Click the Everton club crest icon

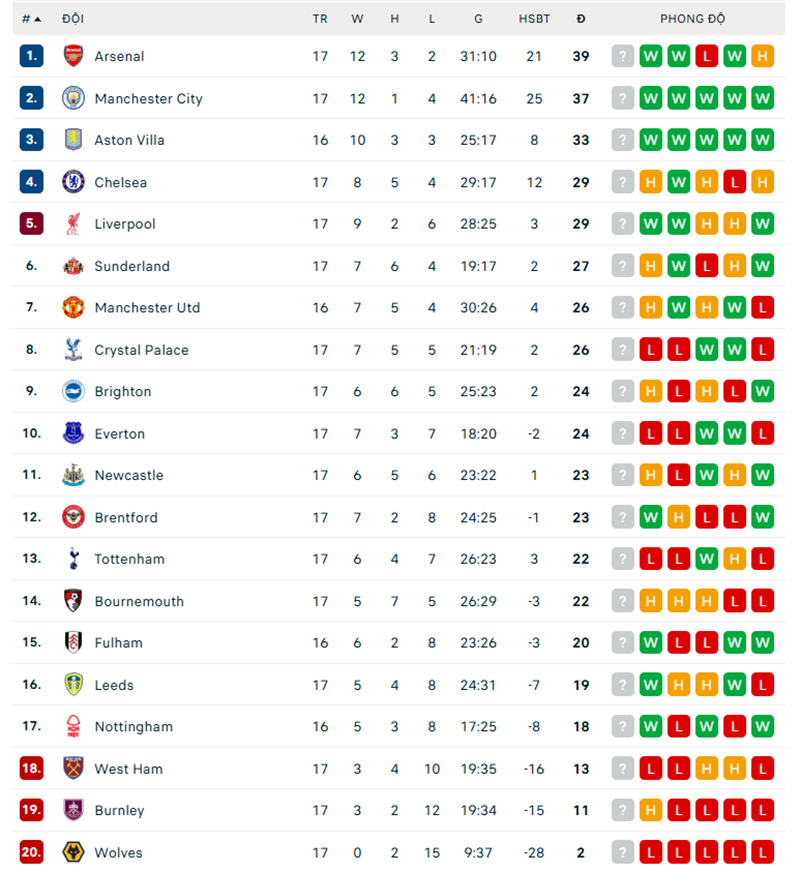[73, 433]
